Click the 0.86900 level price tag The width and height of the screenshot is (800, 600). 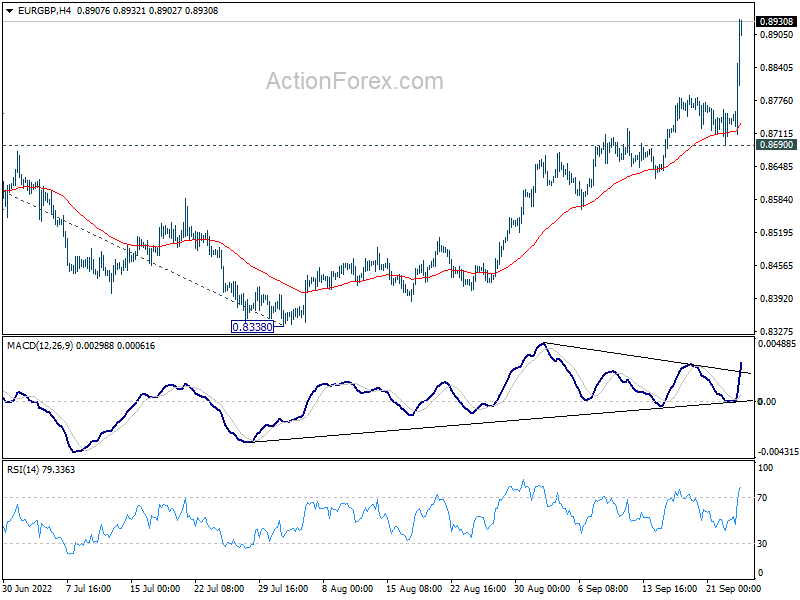click(x=777, y=145)
